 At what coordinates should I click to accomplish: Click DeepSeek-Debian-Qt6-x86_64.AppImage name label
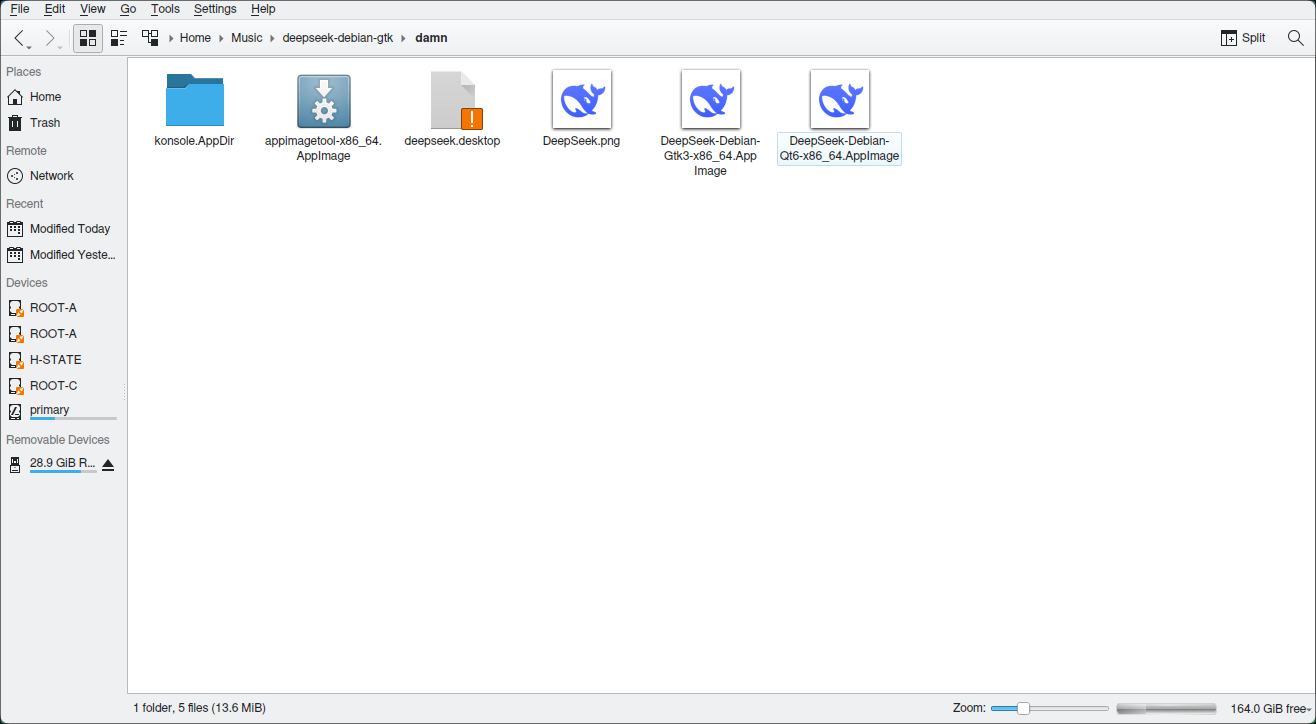tap(839, 148)
